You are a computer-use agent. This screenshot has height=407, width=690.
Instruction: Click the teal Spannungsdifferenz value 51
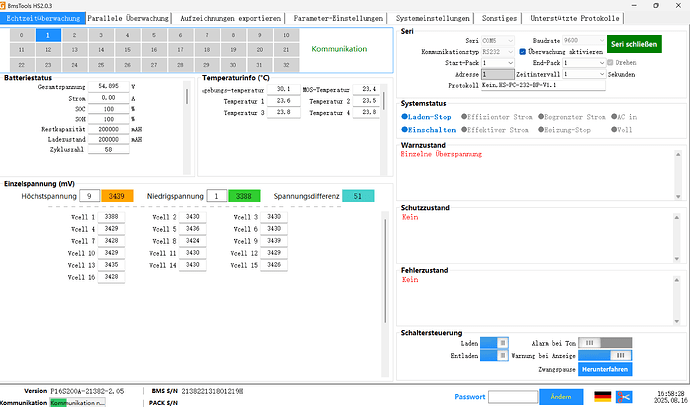[x=358, y=196]
